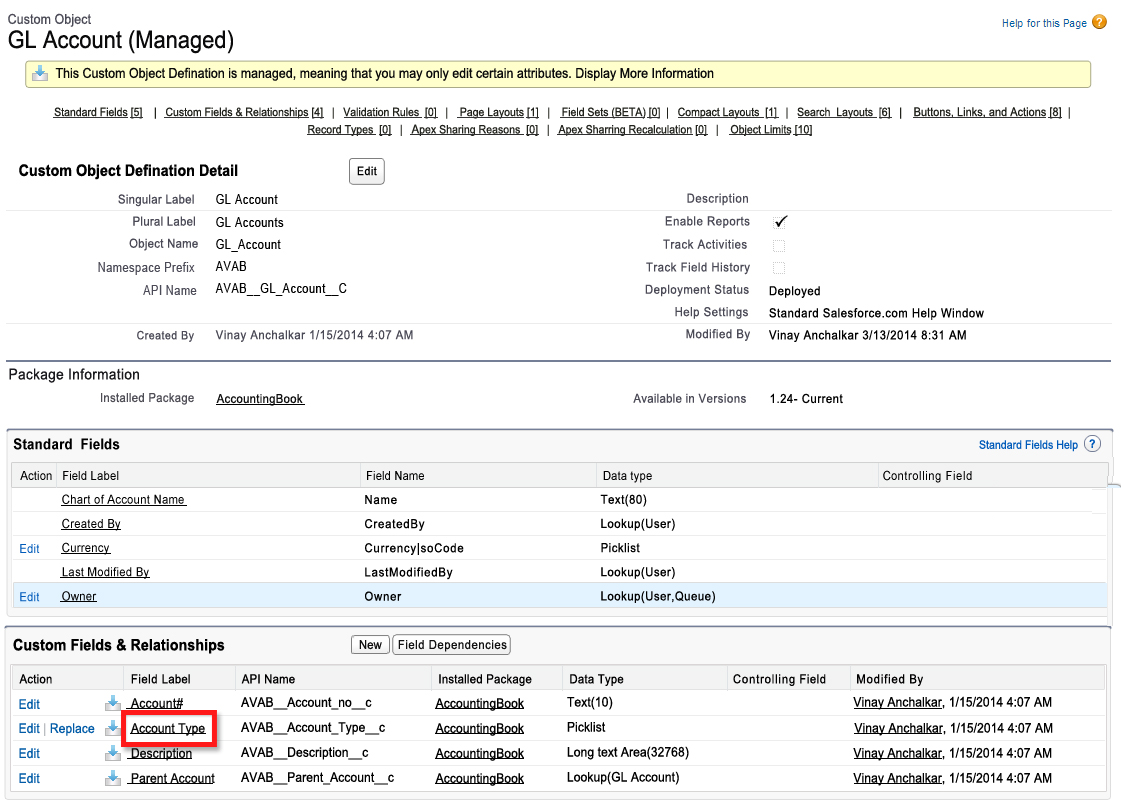Click Replace link for Account Type row
Image resolution: width=1121 pixels, height=802 pixels.
click(72, 729)
